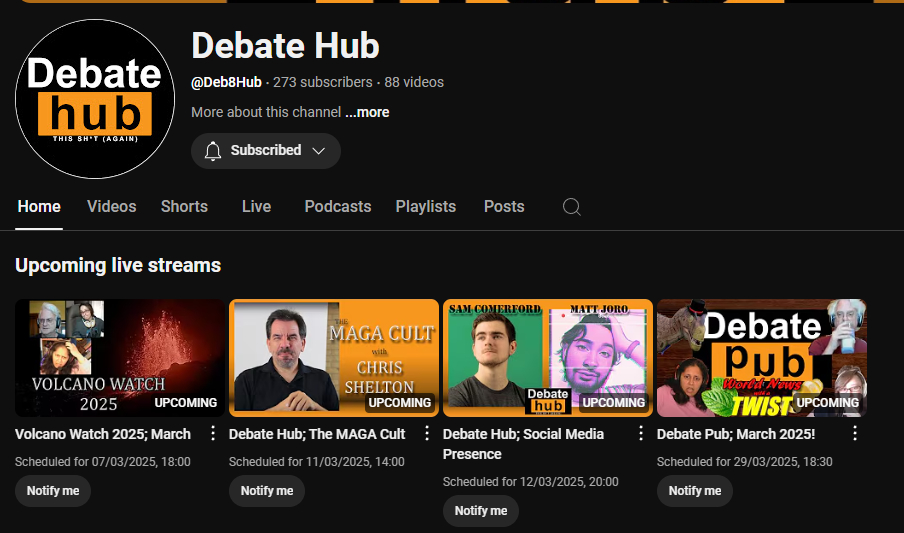Go to the Playlists tab
904x533 pixels.
tap(425, 207)
